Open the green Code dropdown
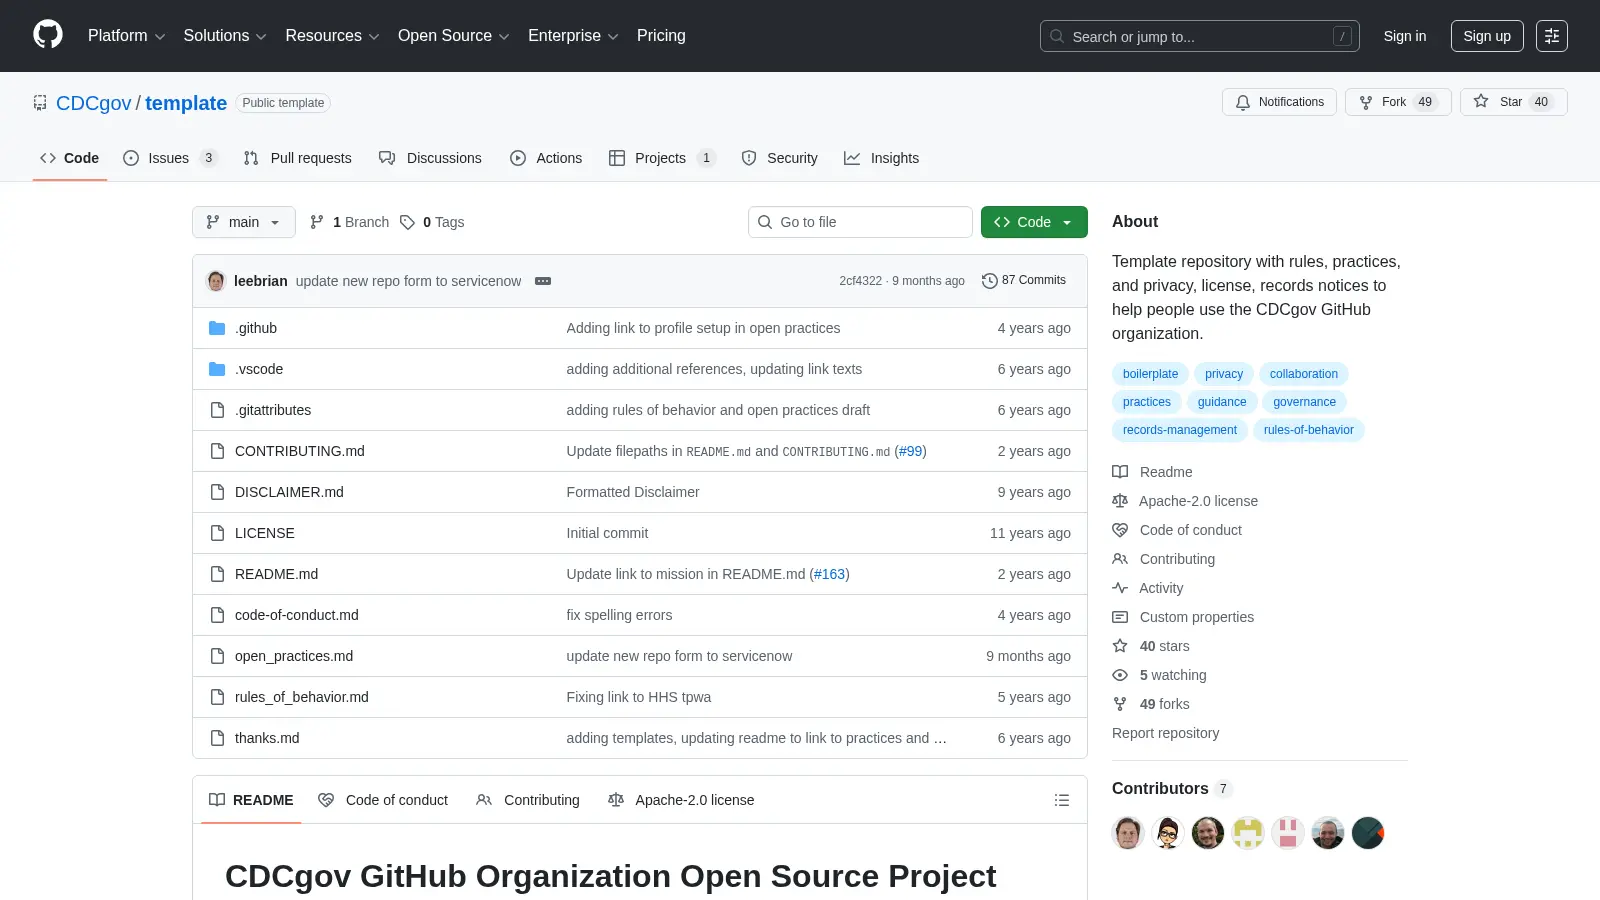Screen dimensions: 1600x900 (x=1034, y=222)
